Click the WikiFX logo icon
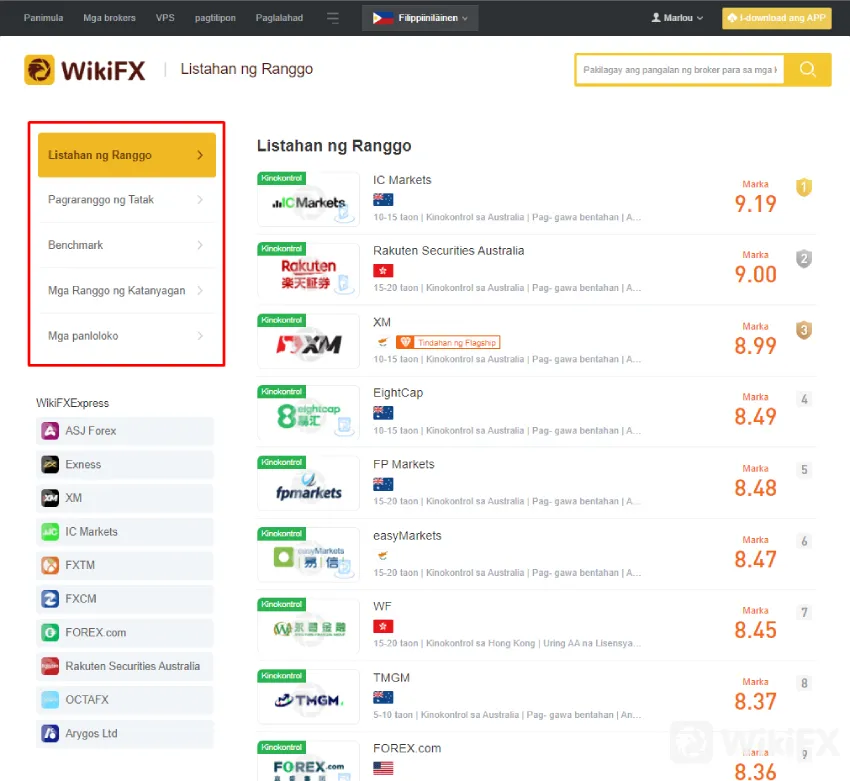Viewport: 850px width, 781px height. pyautogui.click(x=39, y=70)
